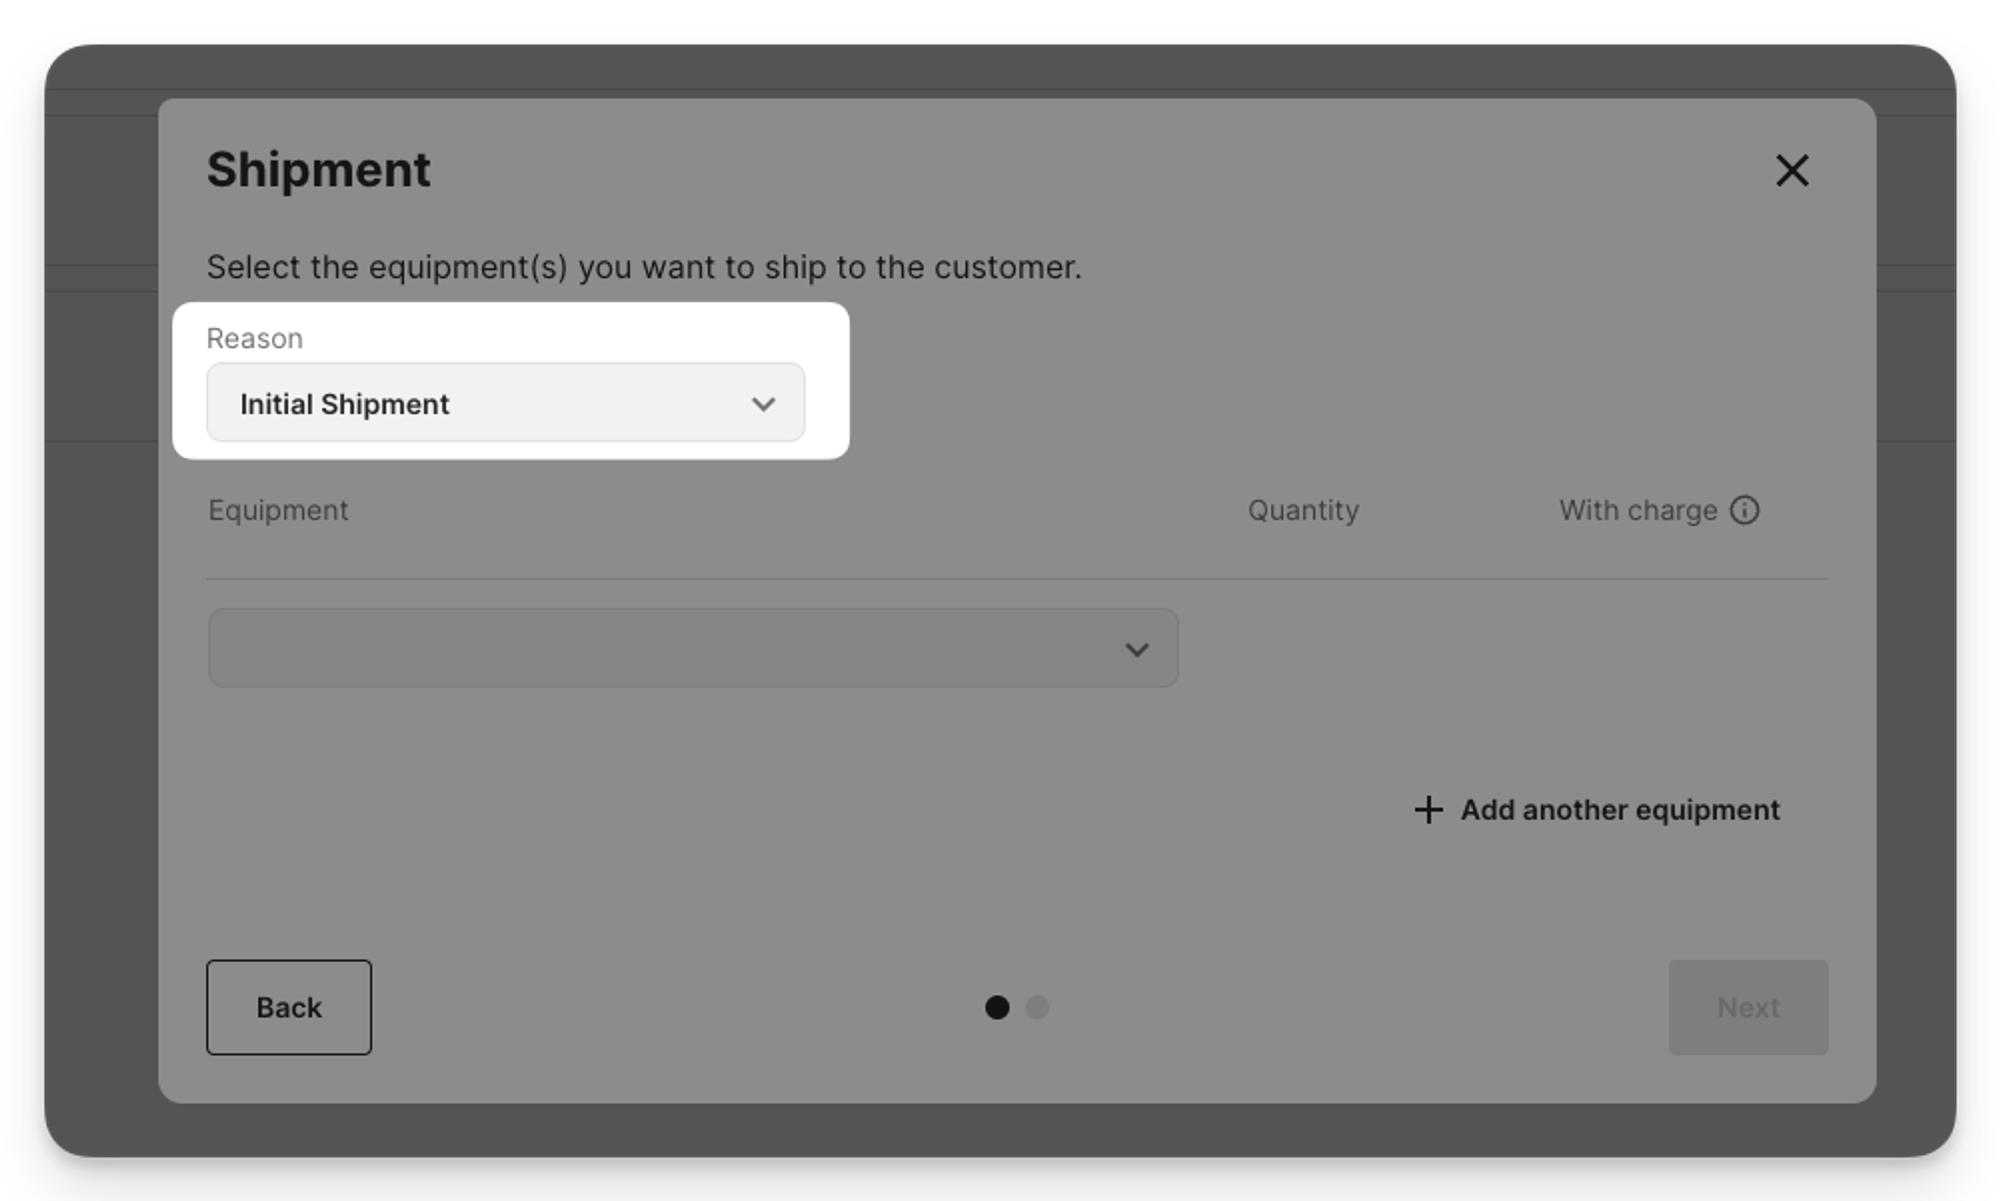Open the Reason dropdown showing Initial Shipment
This screenshot has width=2000, height=1201.
coord(505,403)
